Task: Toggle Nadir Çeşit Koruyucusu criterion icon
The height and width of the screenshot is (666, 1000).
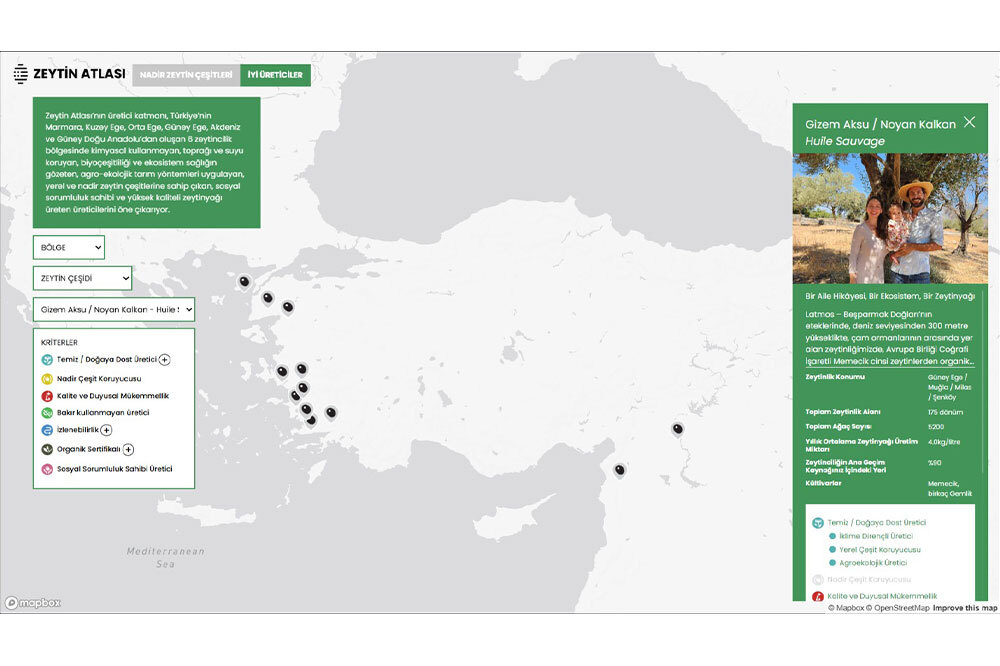Action: [47, 378]
